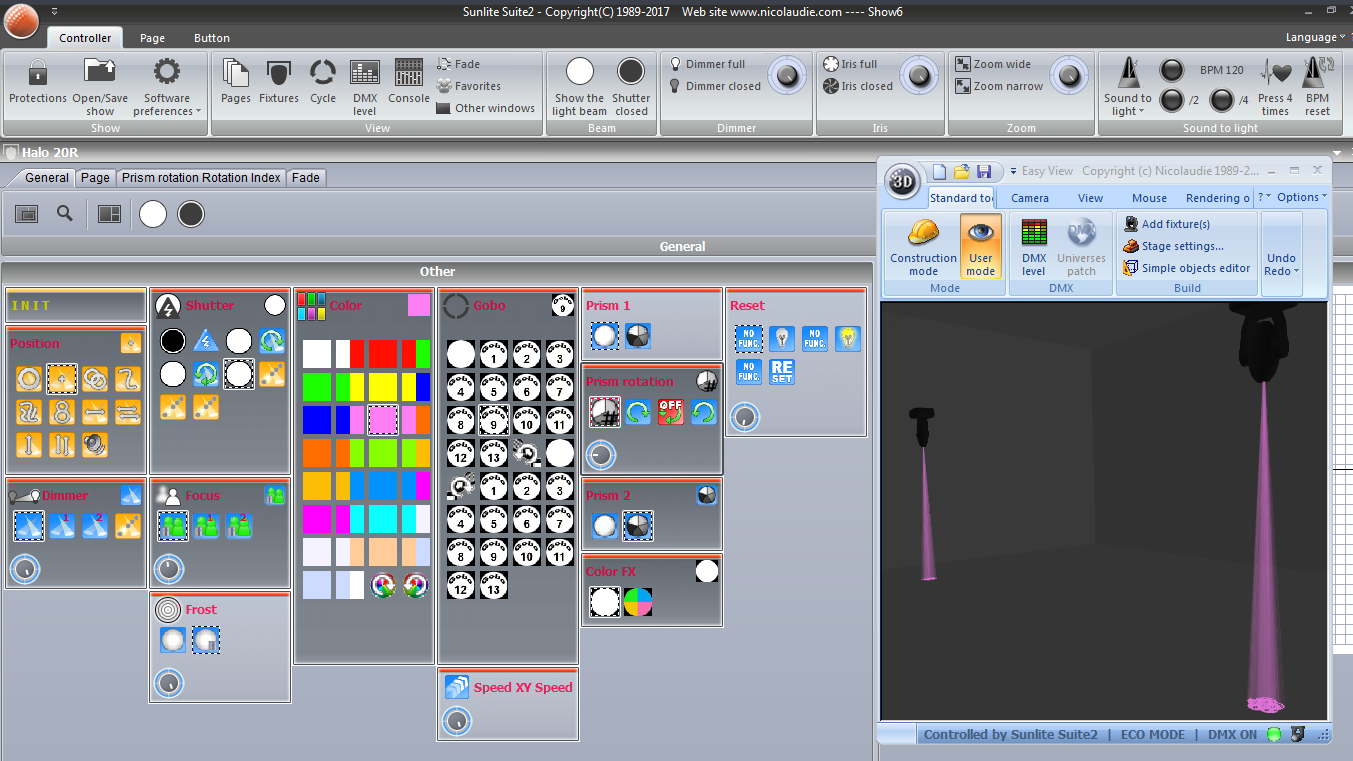Click the Press 4 times tap-tempo icon

click(1275, 86)
